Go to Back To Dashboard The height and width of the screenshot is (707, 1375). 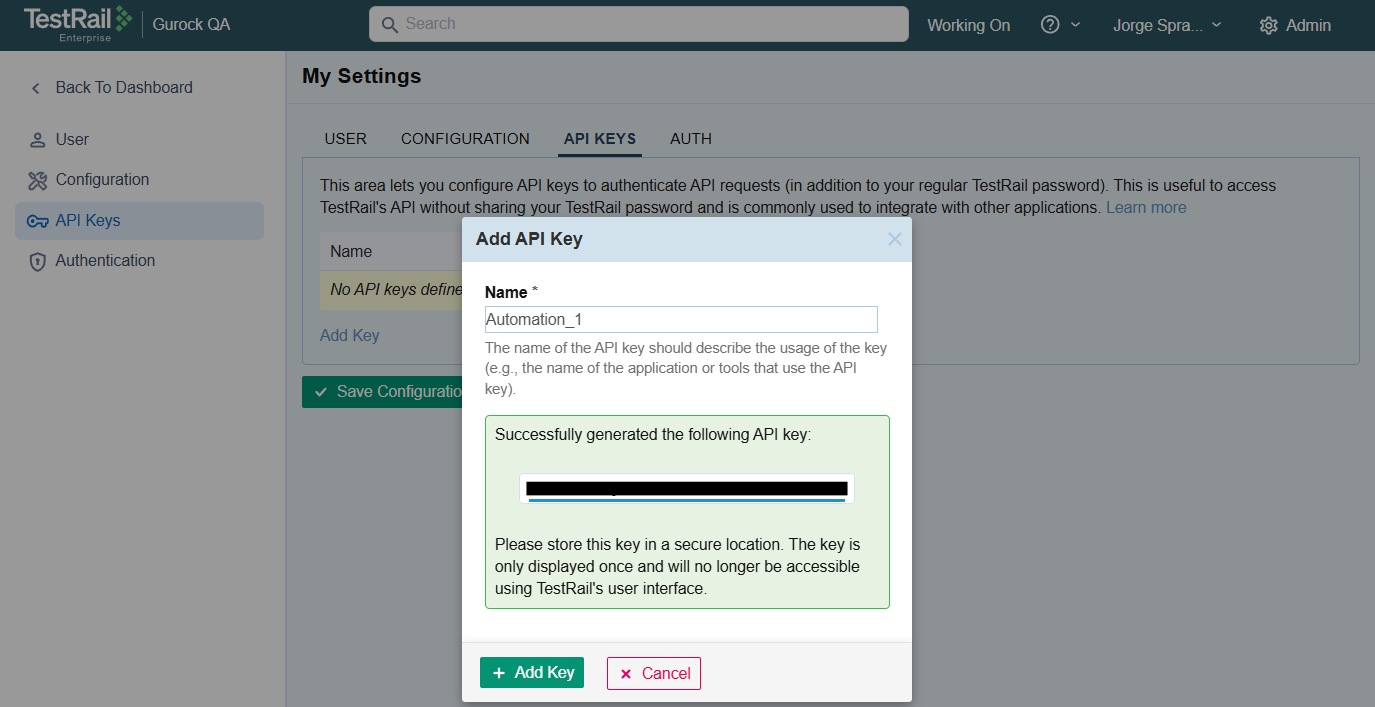click(x=124, y=88)
